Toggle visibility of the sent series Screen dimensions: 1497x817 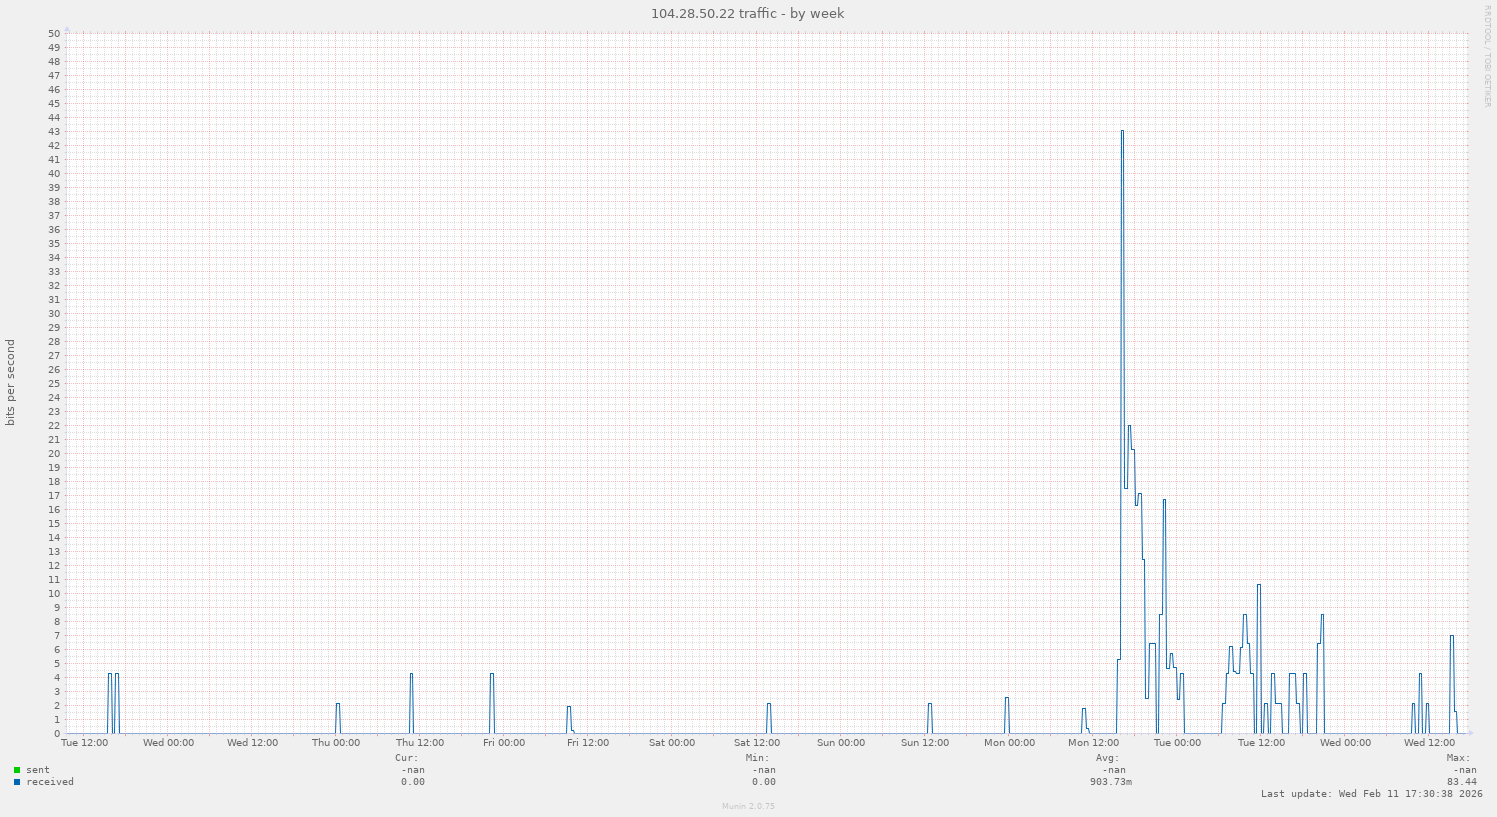39,770
